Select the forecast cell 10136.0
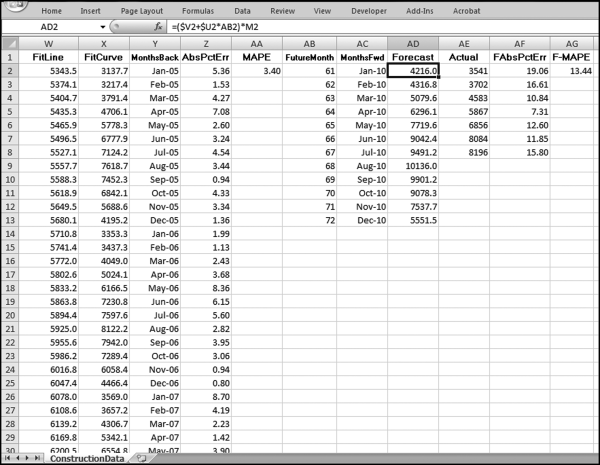The width and height of the screenshot is (600, 465). click(x=413, y=166)
